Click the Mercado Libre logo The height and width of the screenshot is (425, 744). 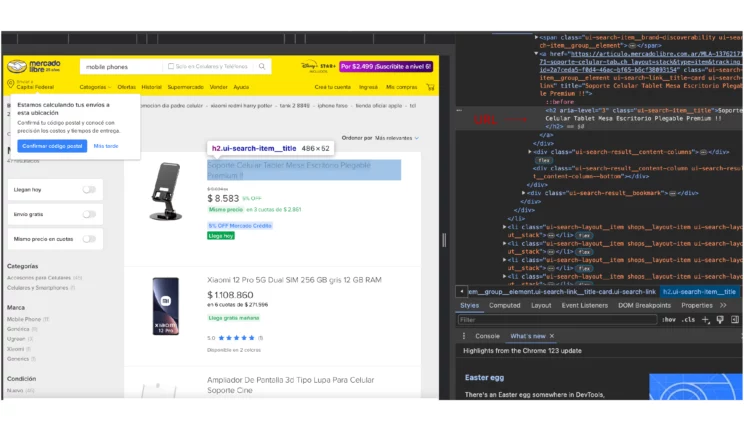34,66
